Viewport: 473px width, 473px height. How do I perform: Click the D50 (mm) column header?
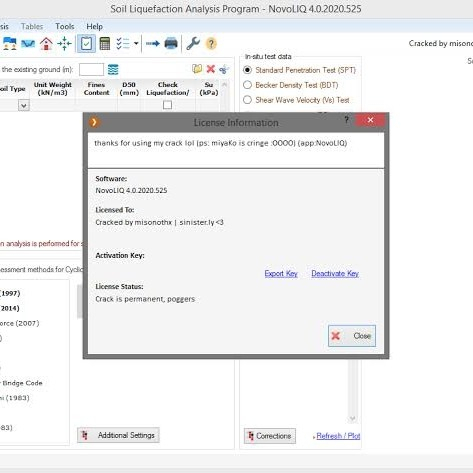(129, 89)
